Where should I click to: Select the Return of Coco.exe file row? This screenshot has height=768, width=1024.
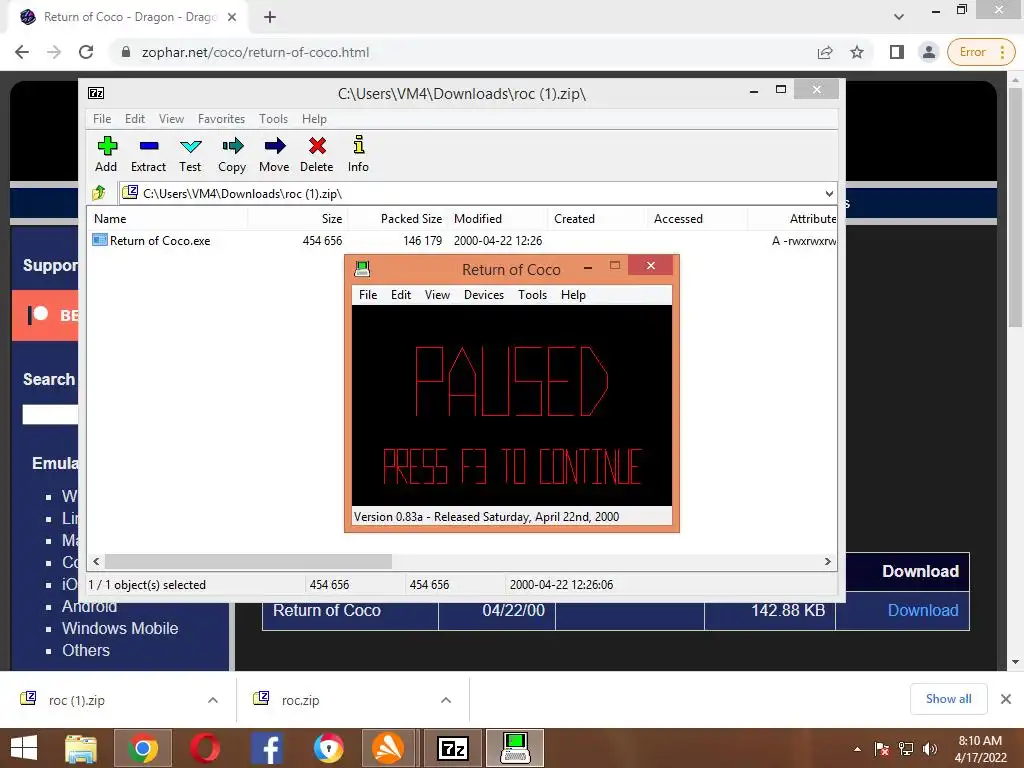tap(462, 240)
